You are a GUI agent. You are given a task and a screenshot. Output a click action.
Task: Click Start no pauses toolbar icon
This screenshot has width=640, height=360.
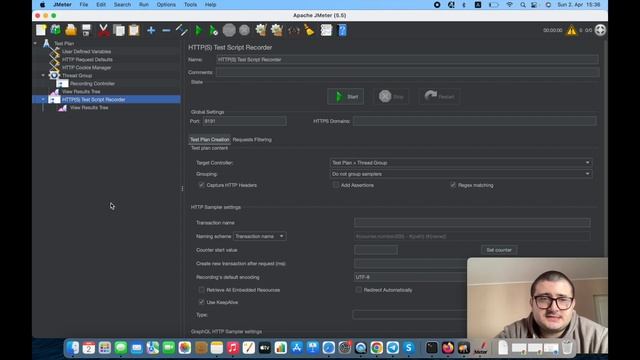(x=213, y=30)
